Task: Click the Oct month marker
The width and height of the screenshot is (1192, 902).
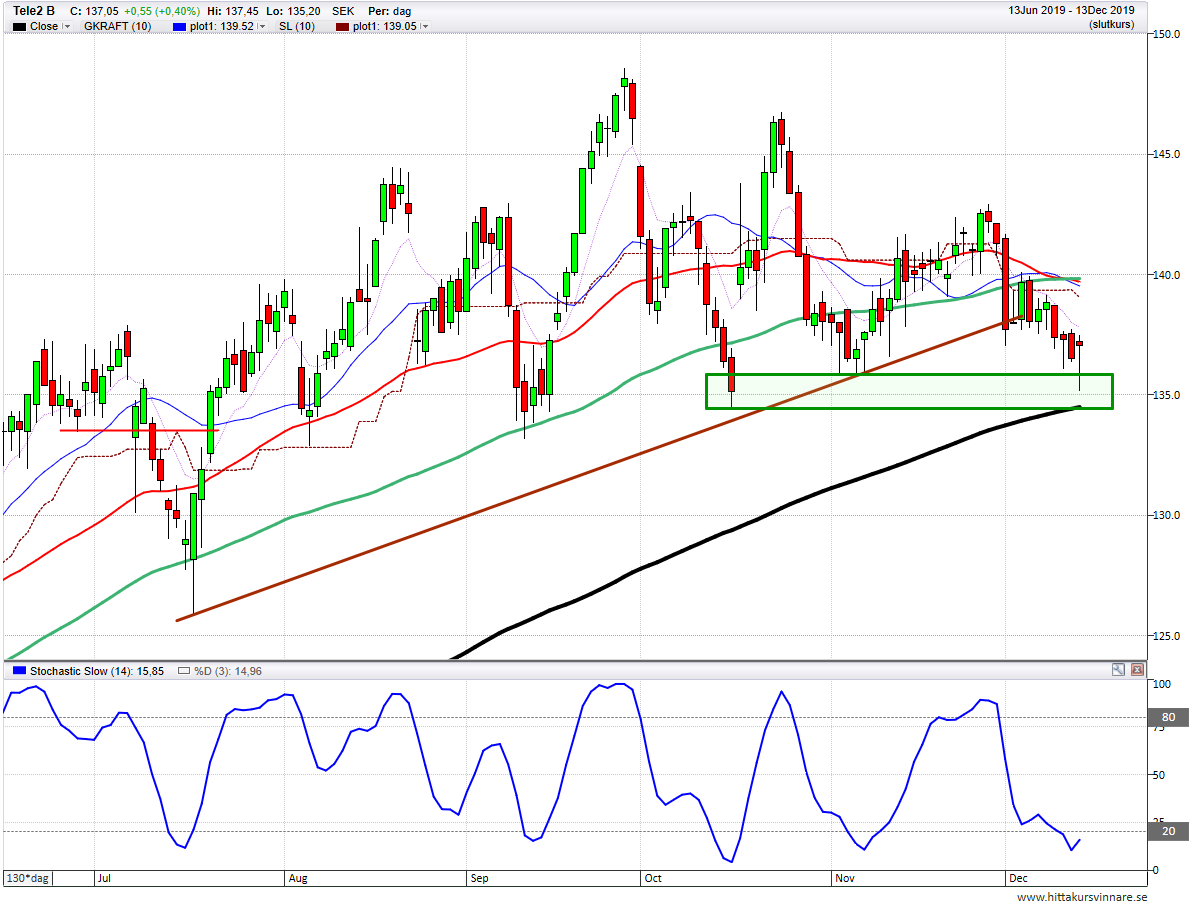Action: coord(653,878)
